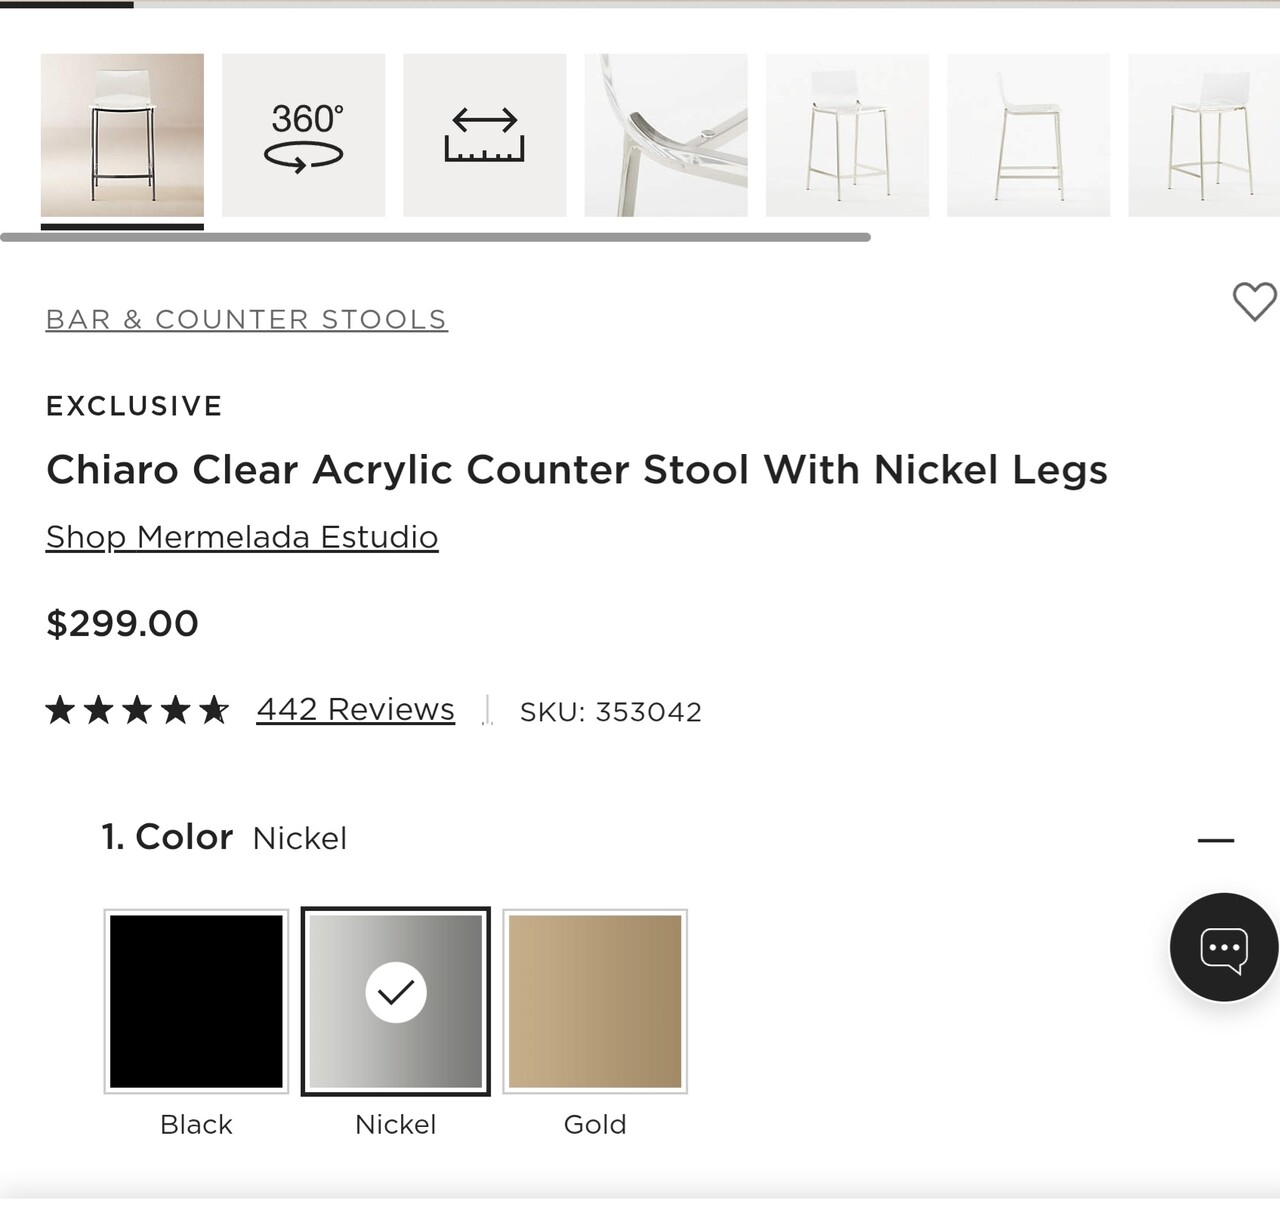Open the live chat bubble
Image resolution: width=1280 pixels, height=1216 pixels.
[1224, 947]
